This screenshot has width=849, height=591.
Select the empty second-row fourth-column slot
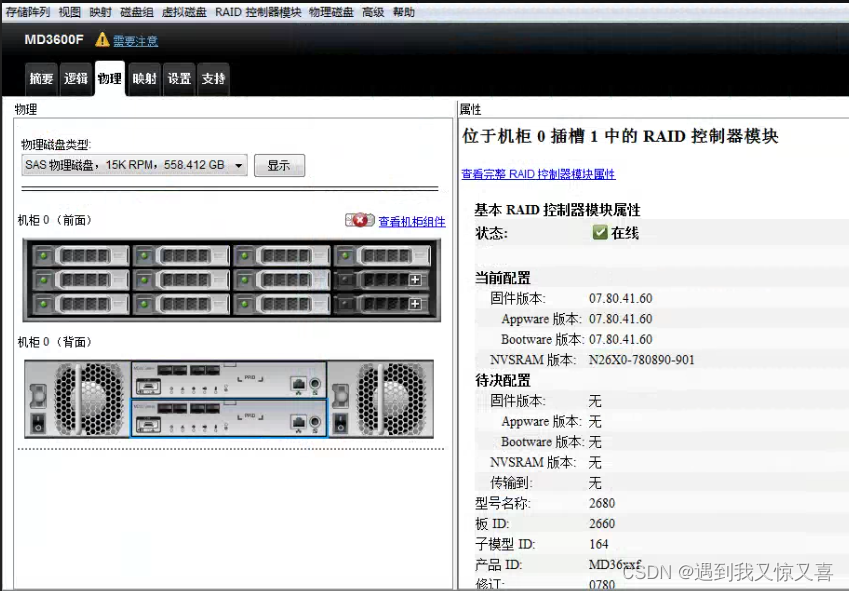click(x=382, y=280)
